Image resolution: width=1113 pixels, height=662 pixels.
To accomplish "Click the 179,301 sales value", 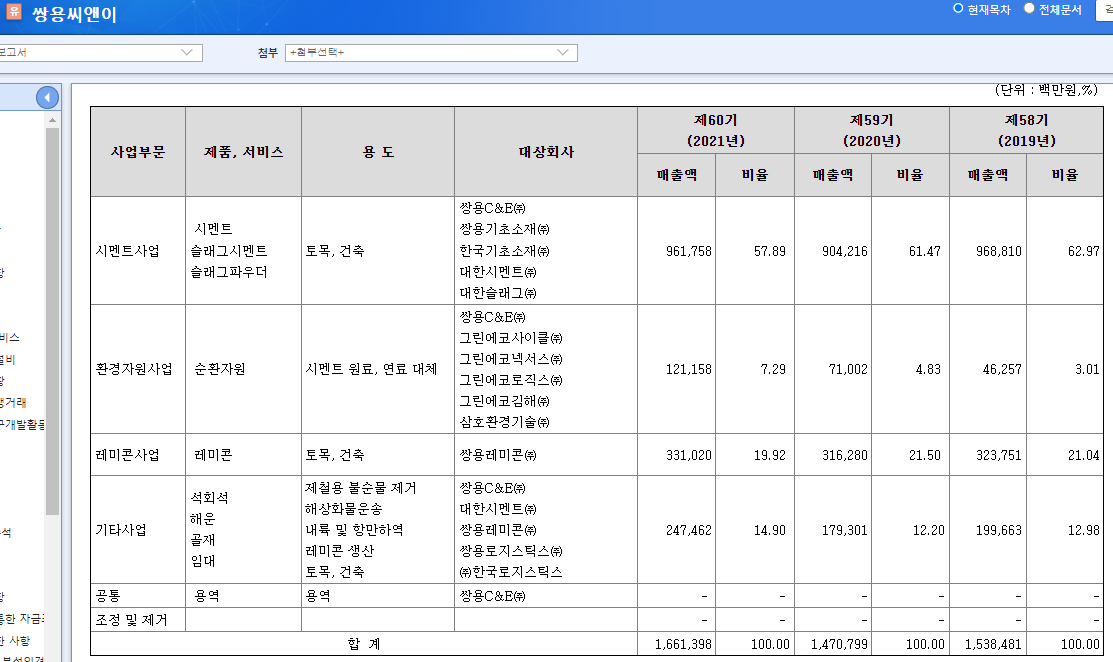I will click(x=845, y=530).
